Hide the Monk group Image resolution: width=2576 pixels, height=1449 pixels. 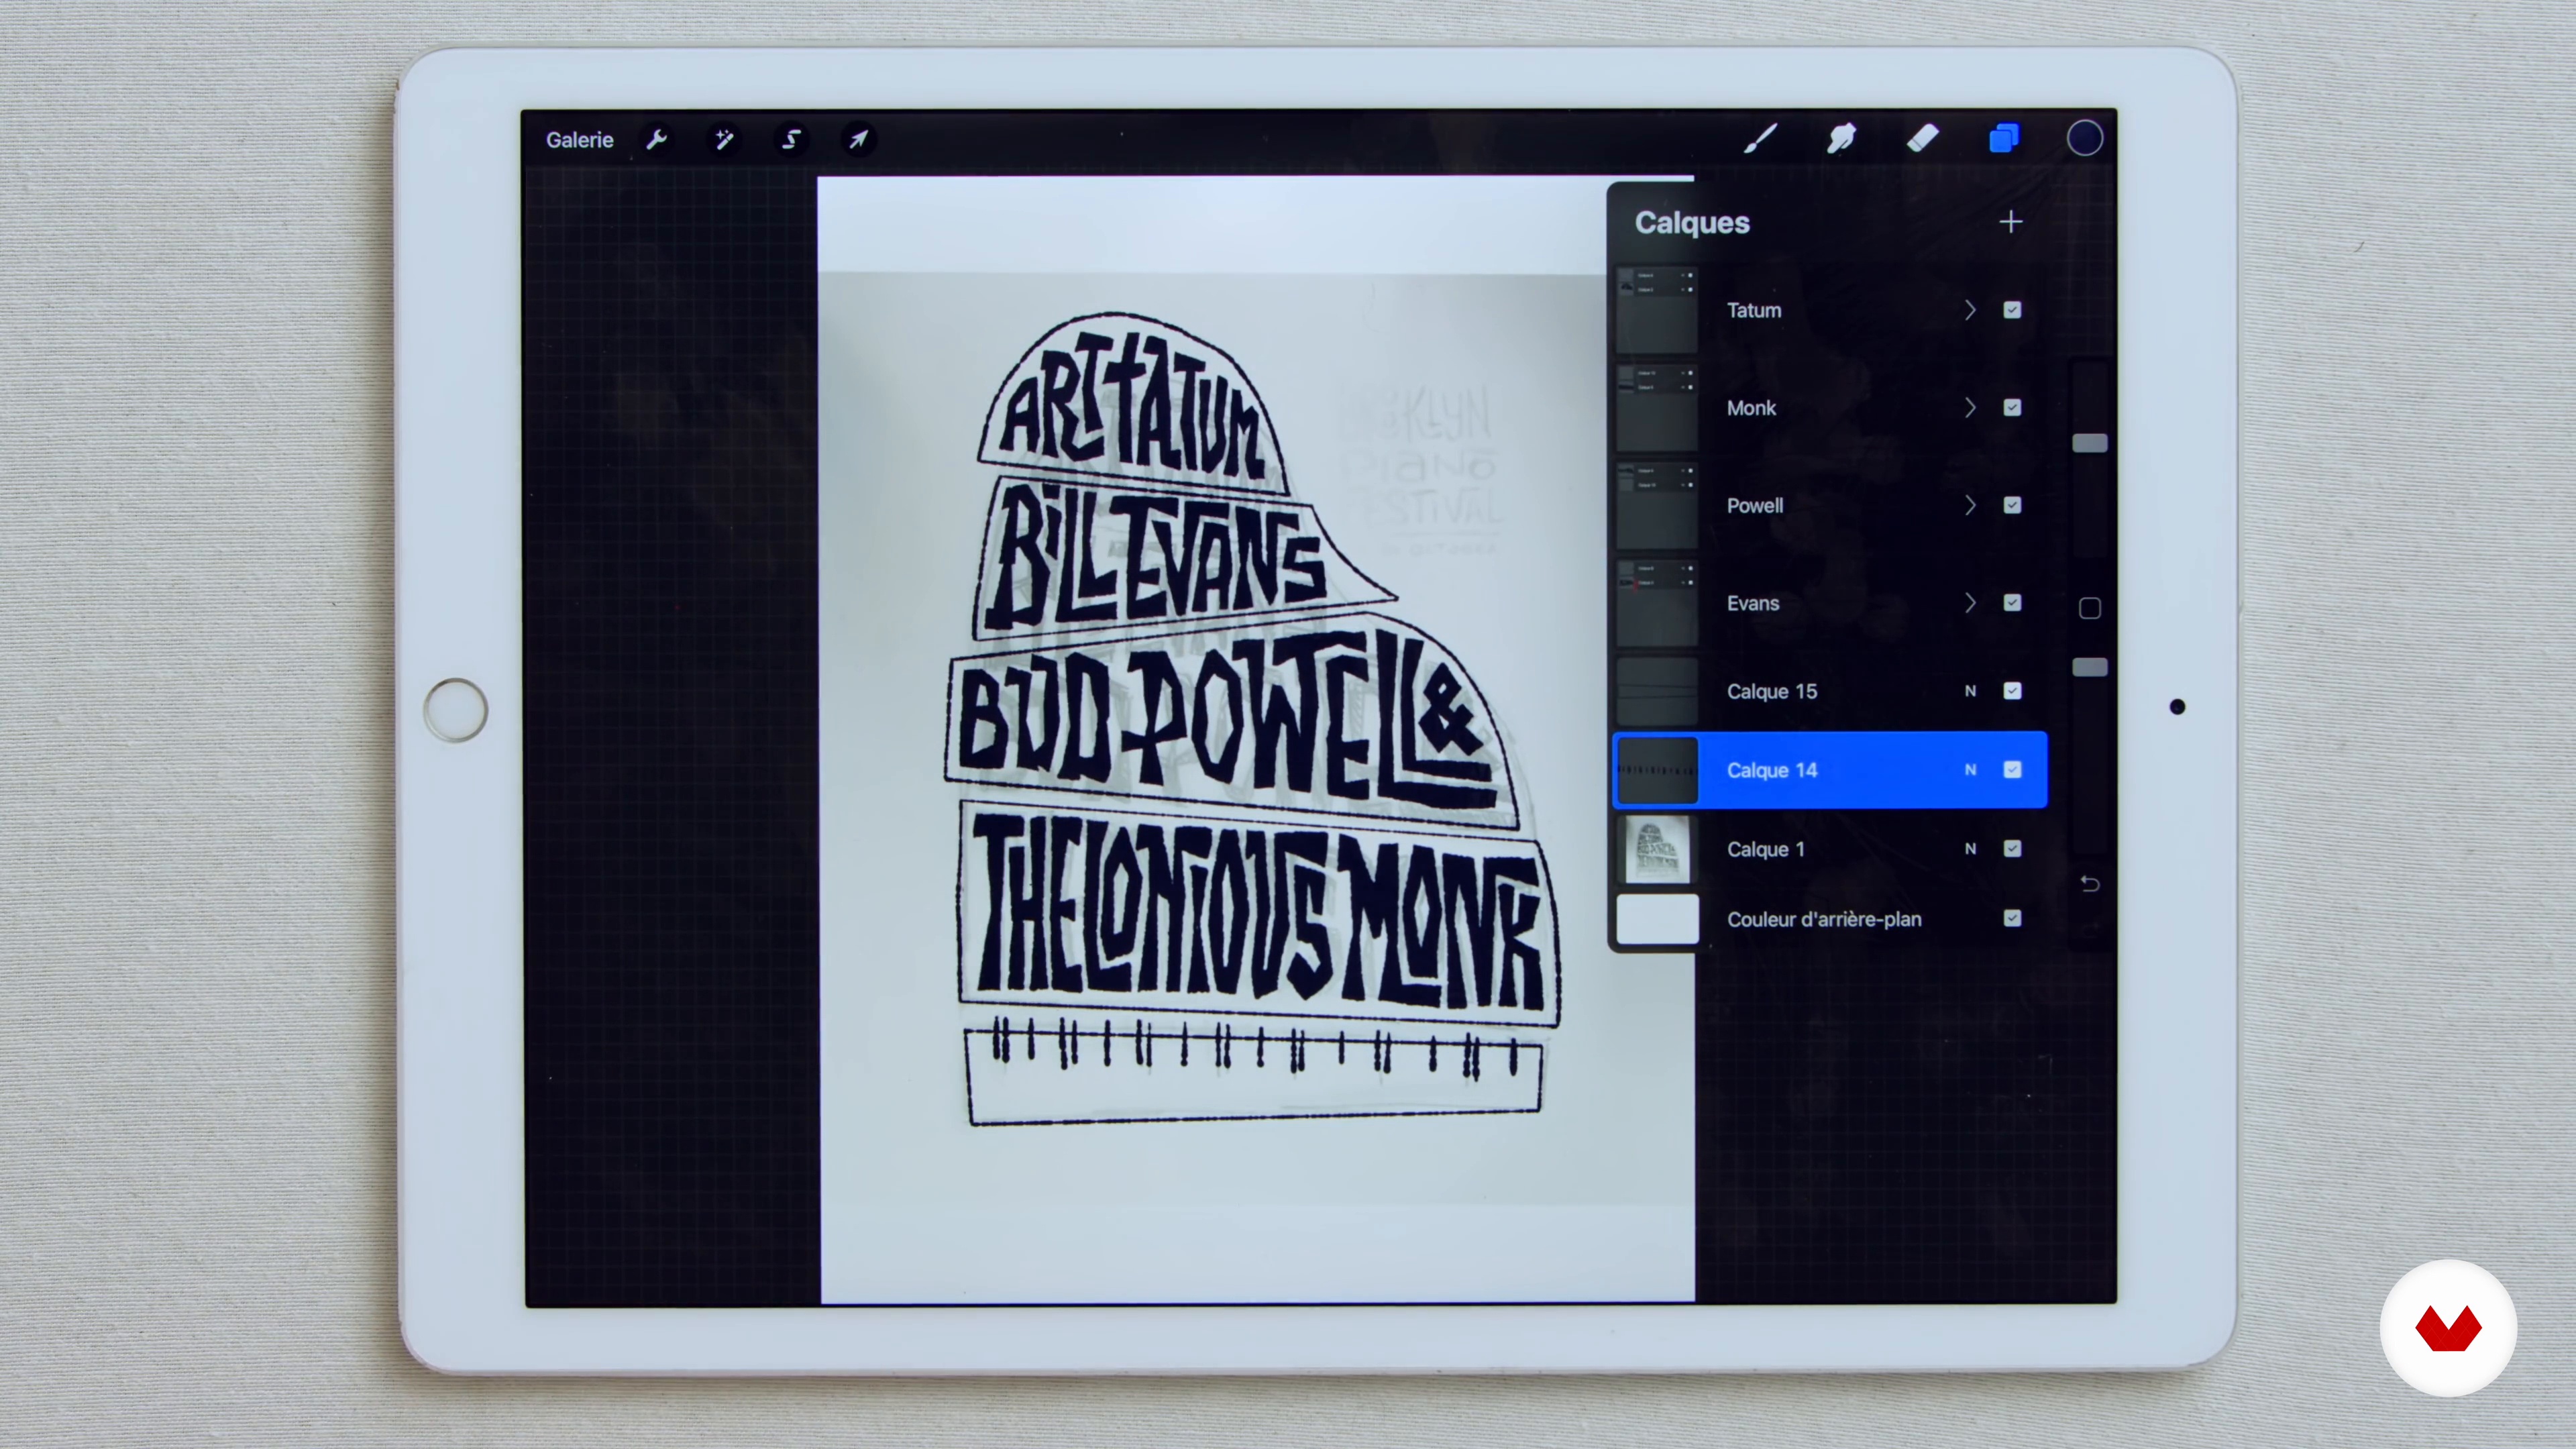(x=2012, y=408)
